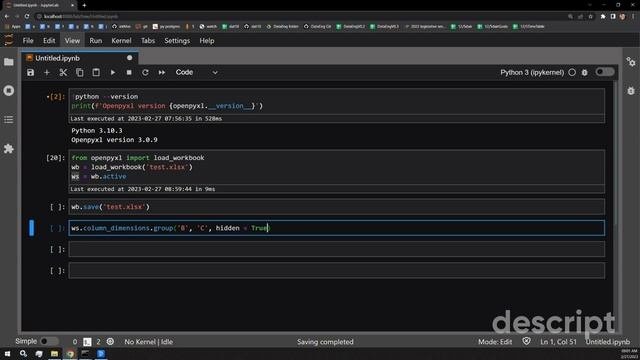
Task: Focus the wb.save('test.xlsx') cell
Action: point(337,207)
